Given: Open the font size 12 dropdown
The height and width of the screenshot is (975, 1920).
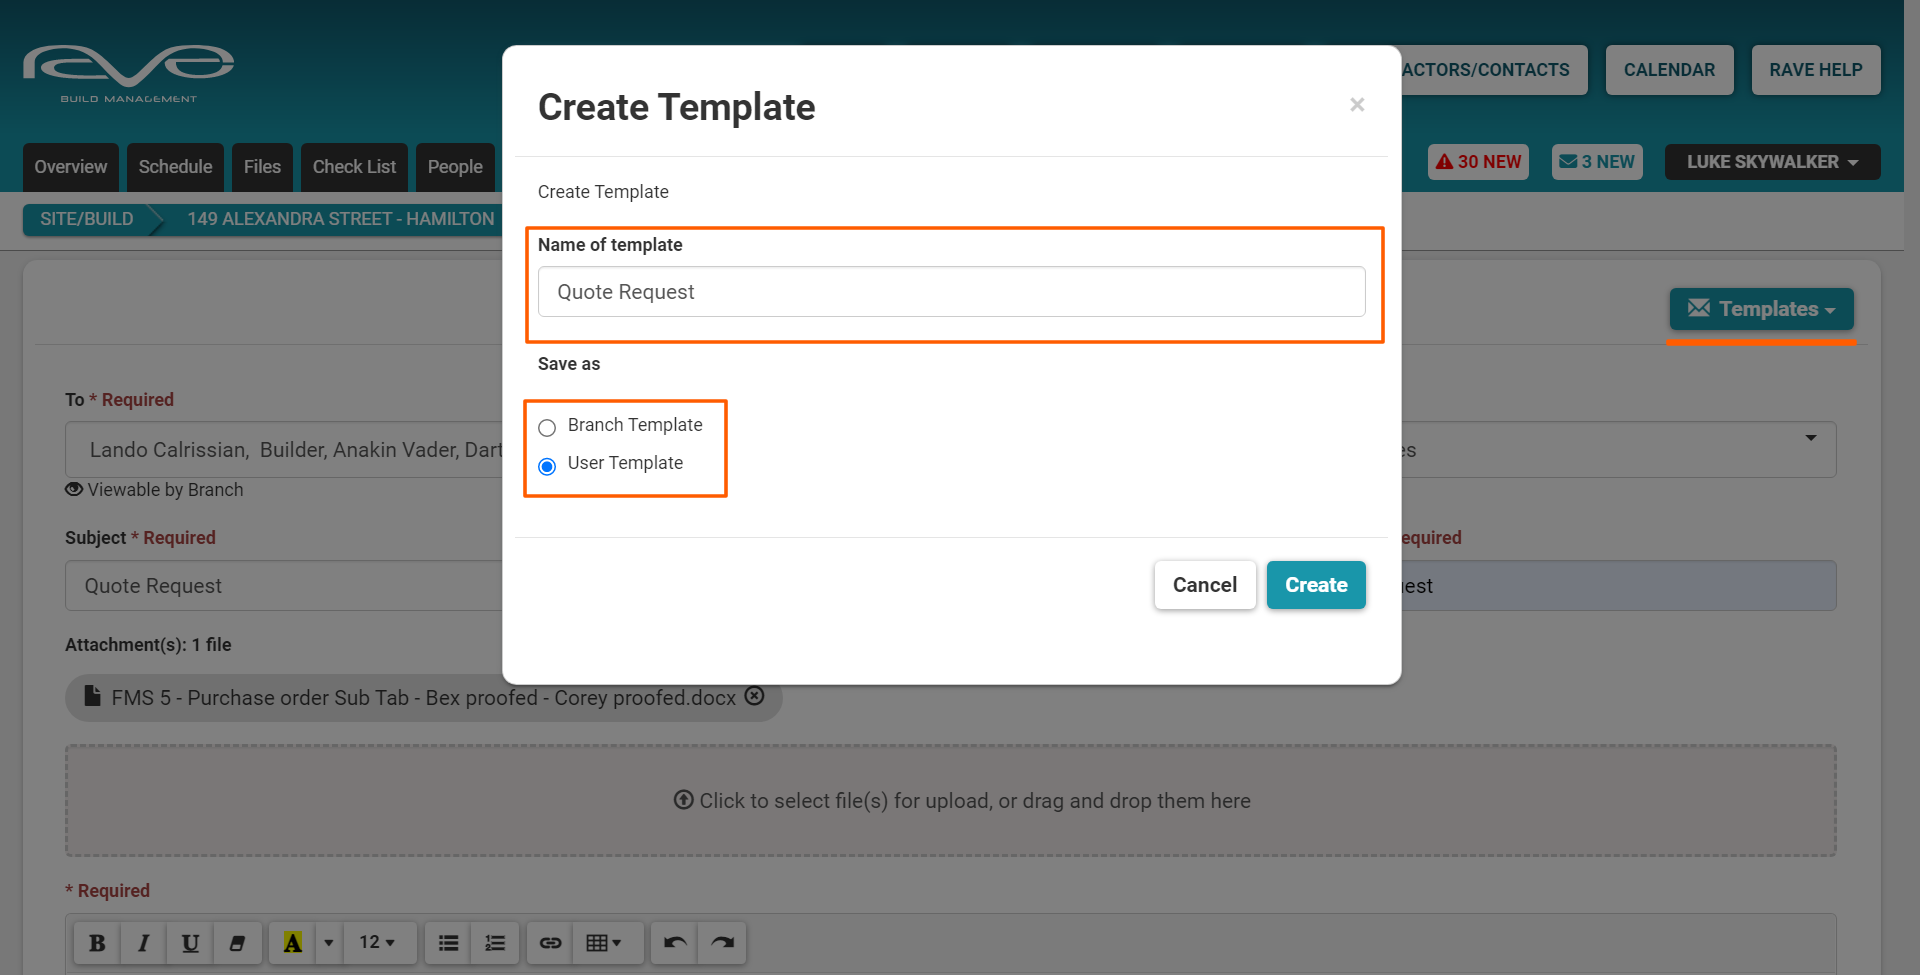Looking at the screenshot, I should [x=377, y=943].
